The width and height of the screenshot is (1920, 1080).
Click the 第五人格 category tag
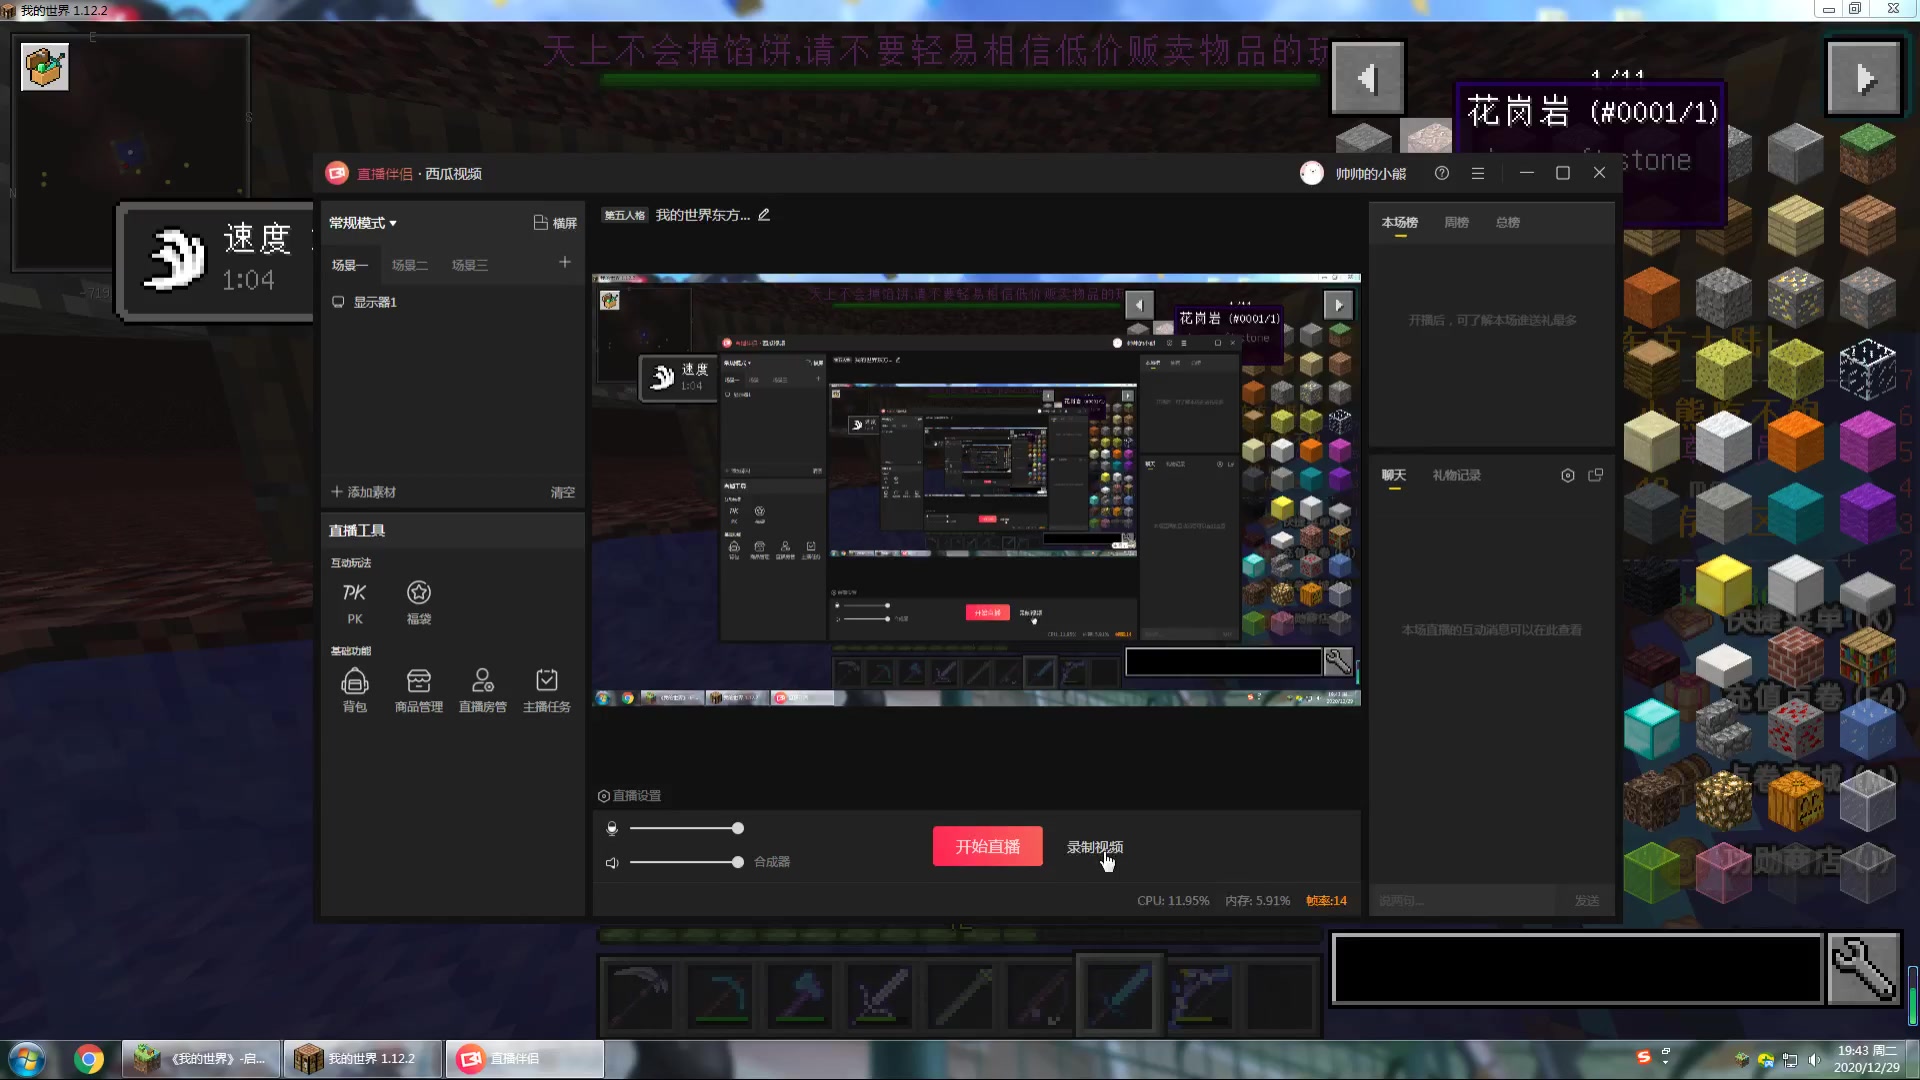pyautogui.click(x=625, y=215)
